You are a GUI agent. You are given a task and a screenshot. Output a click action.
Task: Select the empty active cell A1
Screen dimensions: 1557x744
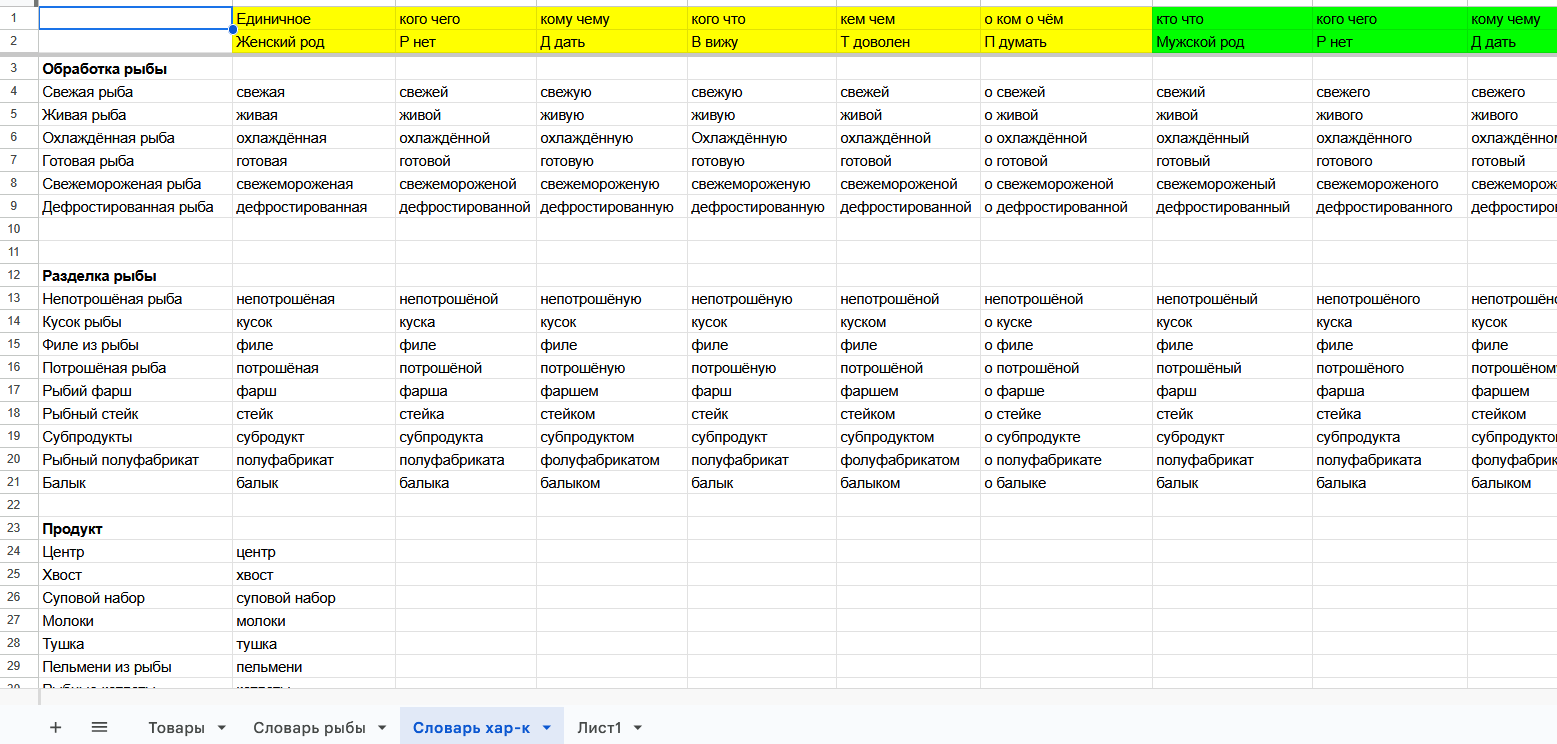[x=135, y=19]
